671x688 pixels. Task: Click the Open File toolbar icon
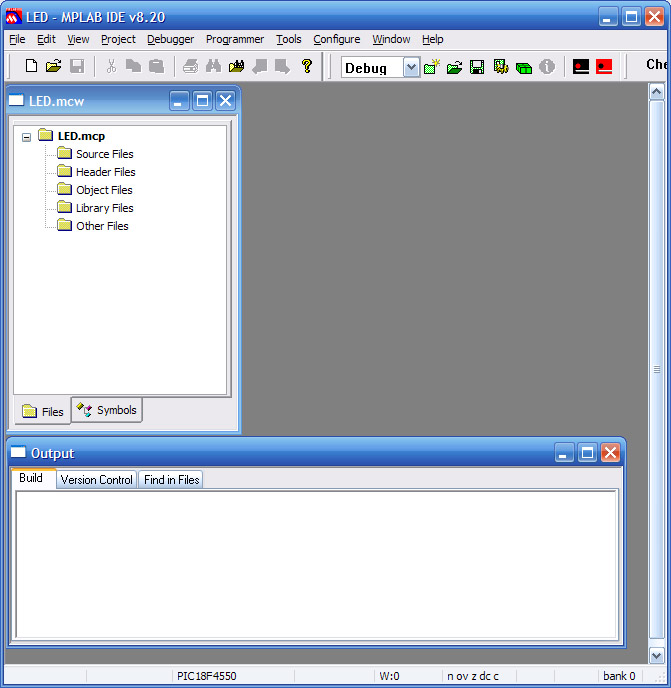pyautogui.click(x=54, y=66)
